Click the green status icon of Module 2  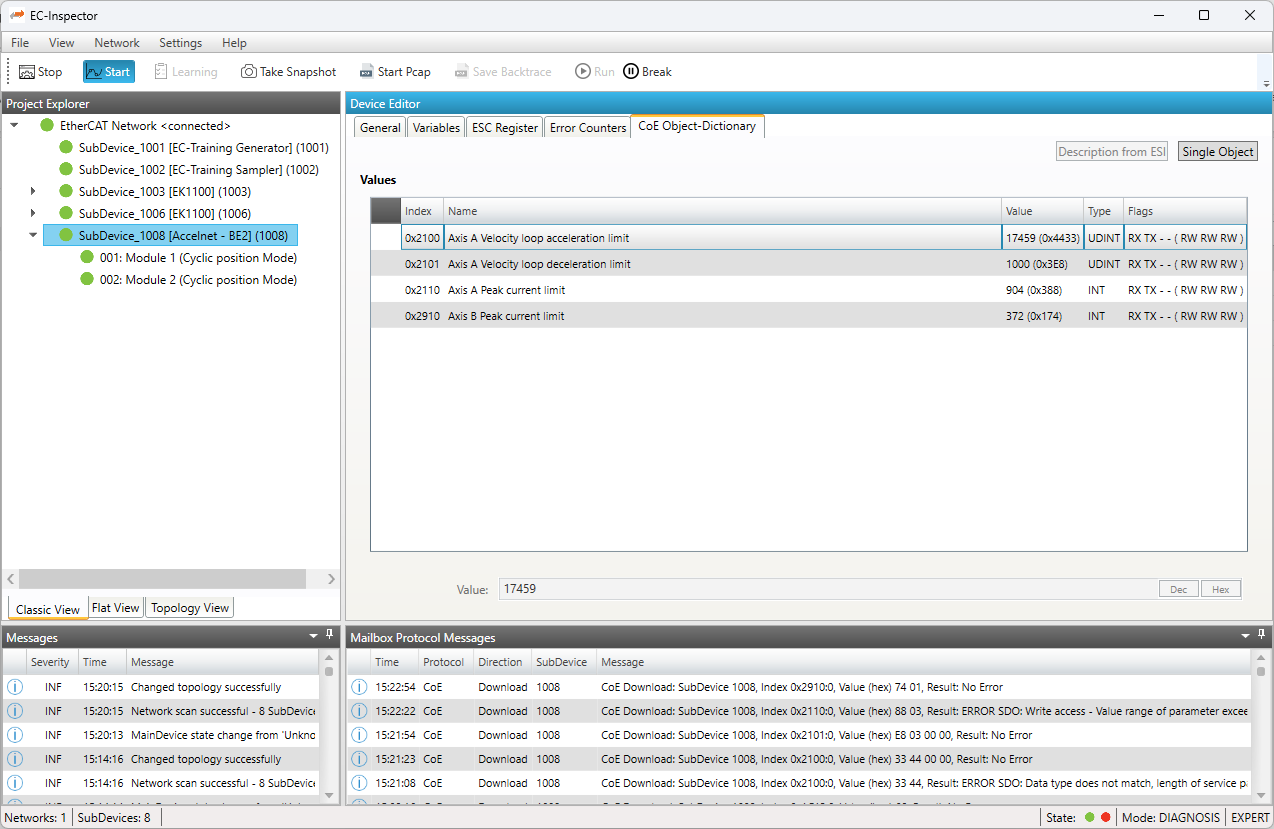pos(88,280)
